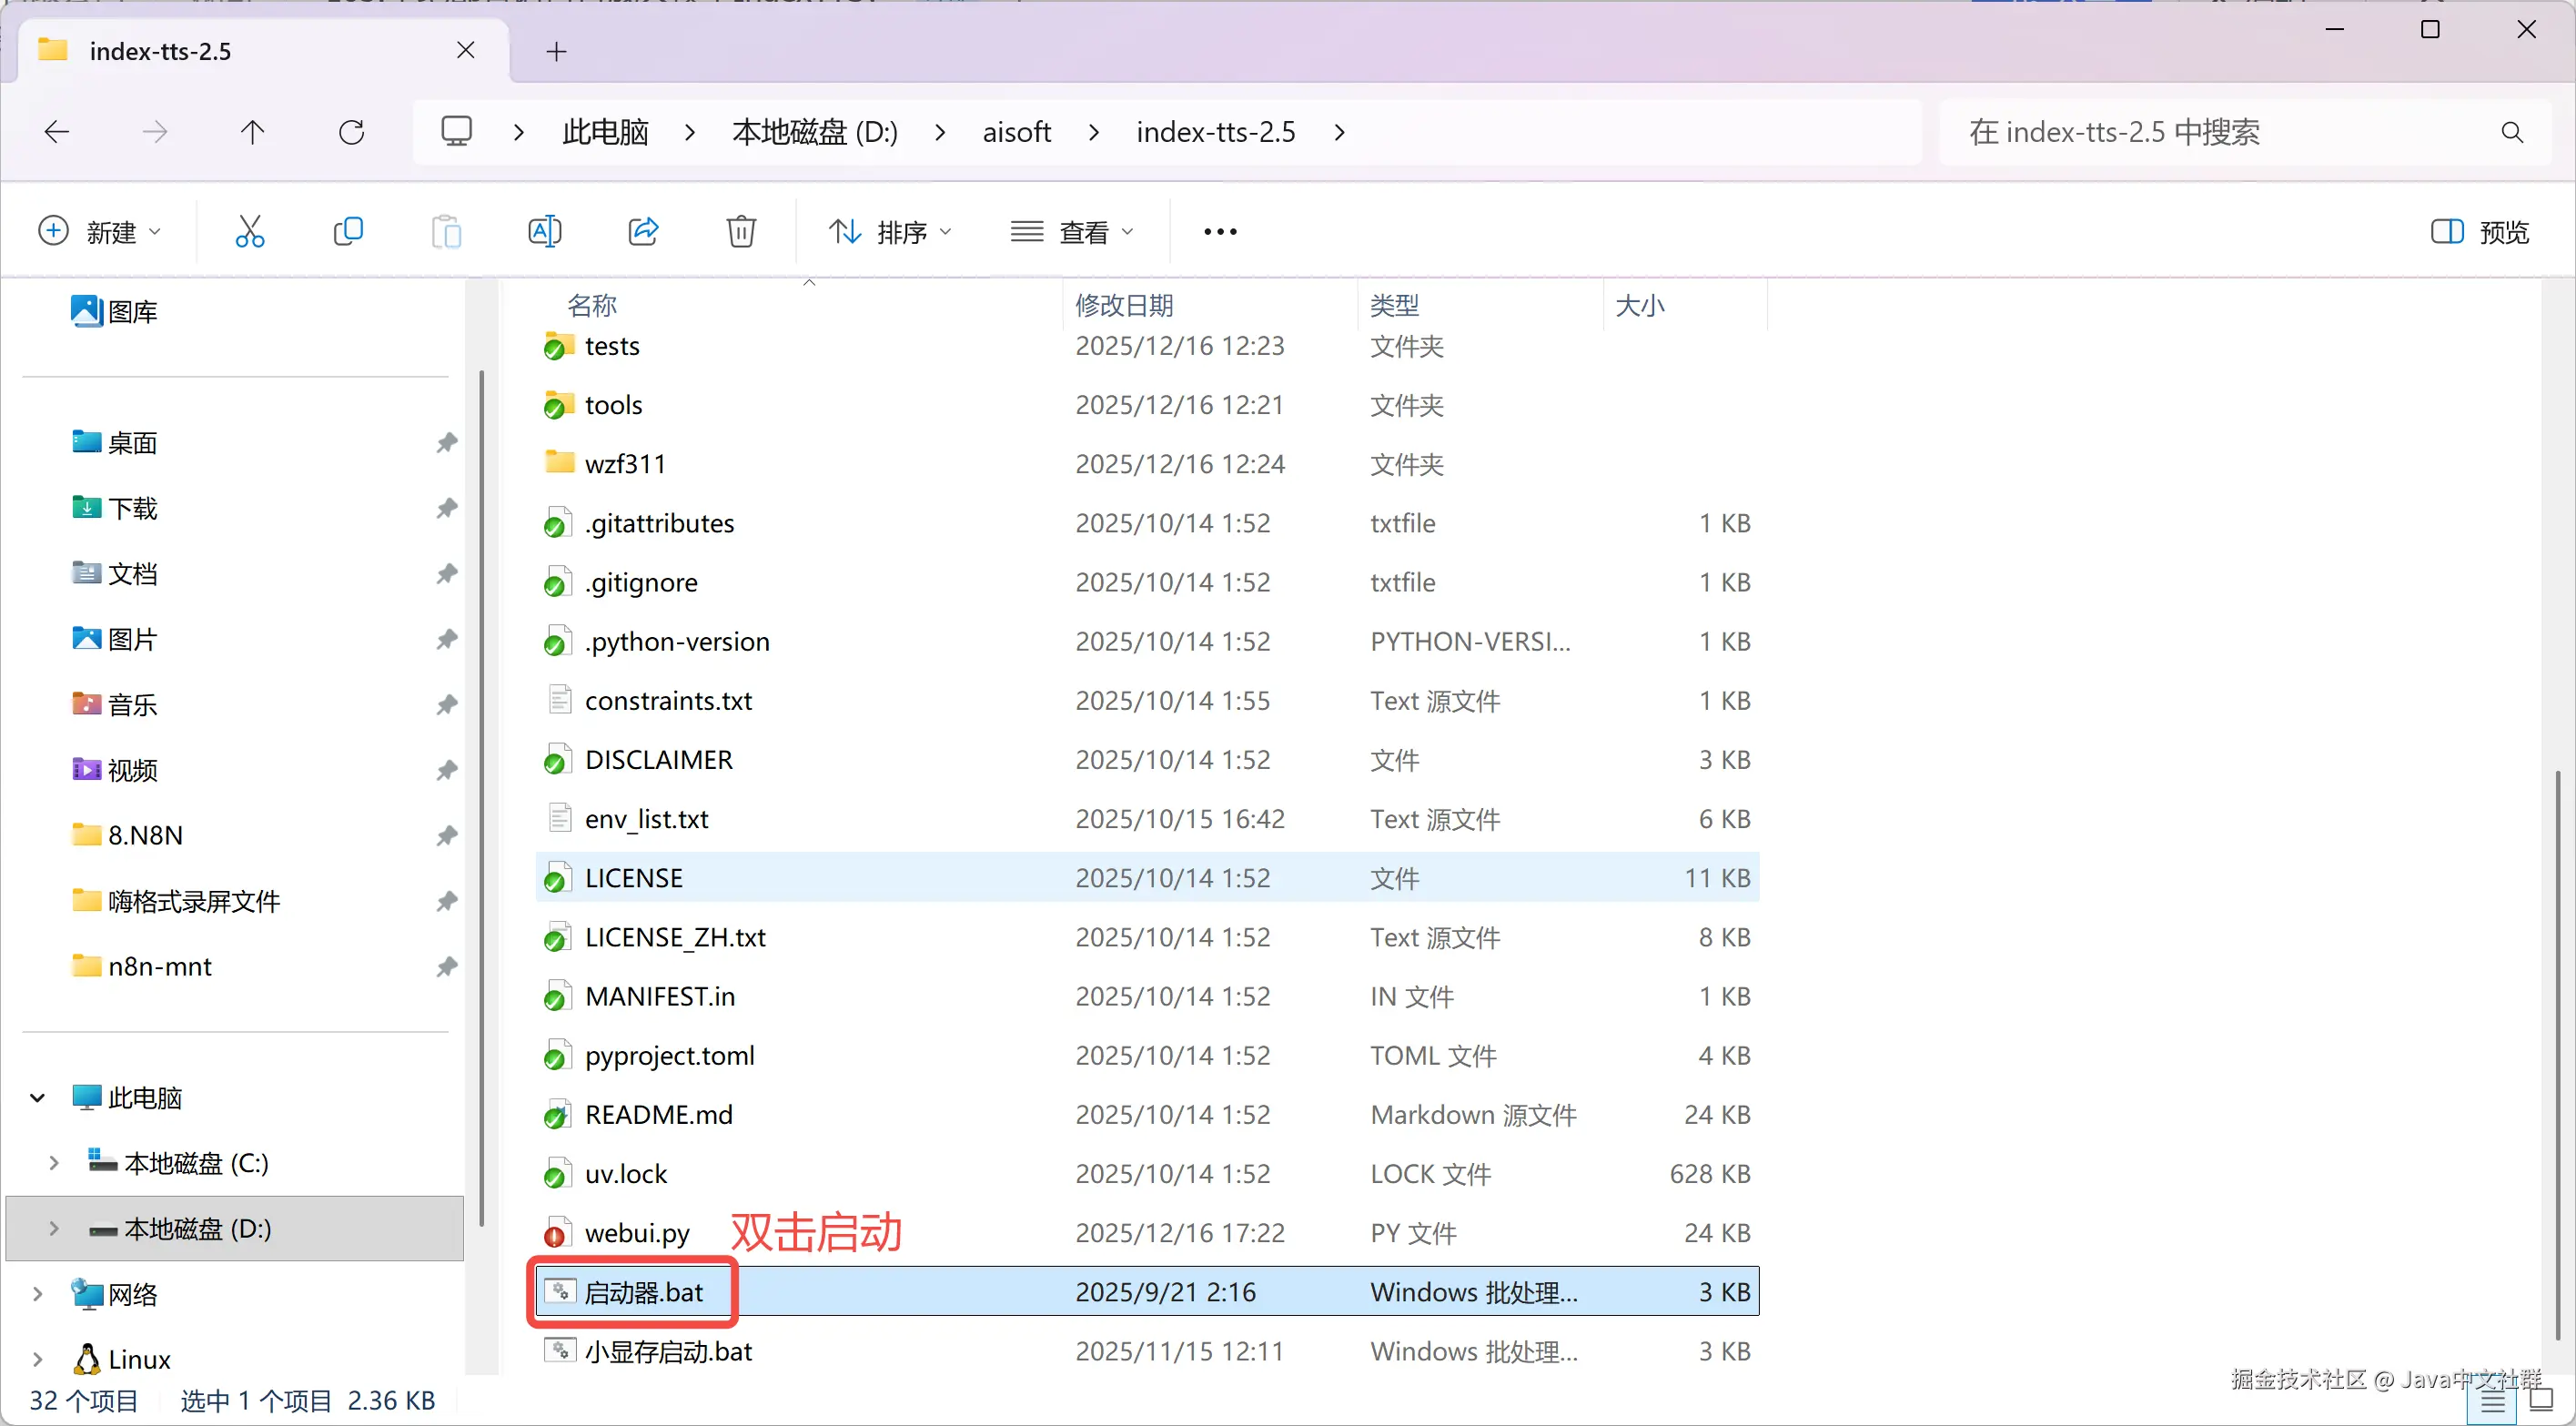This screenshot has width=2576, height=1426.
Task: Click the Copy icon in toolbar
Action: pos(347,232)
